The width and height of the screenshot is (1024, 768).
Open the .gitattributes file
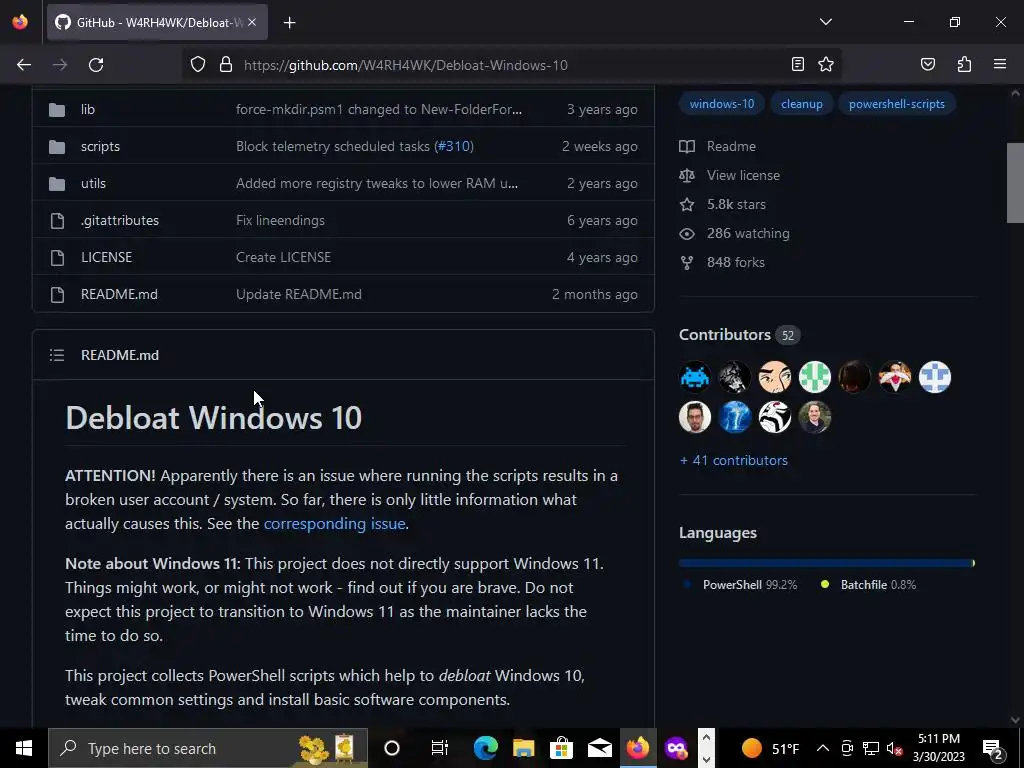(120, 220)
